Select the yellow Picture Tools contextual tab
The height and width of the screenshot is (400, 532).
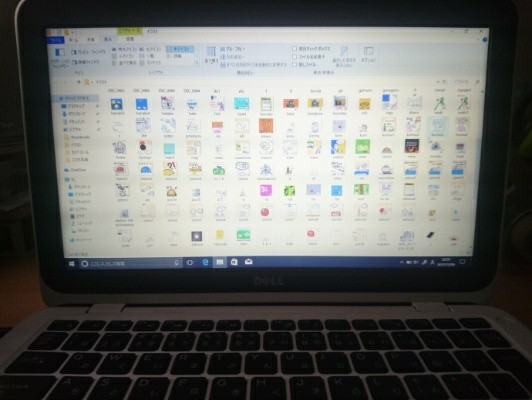(x=130, y=32)
